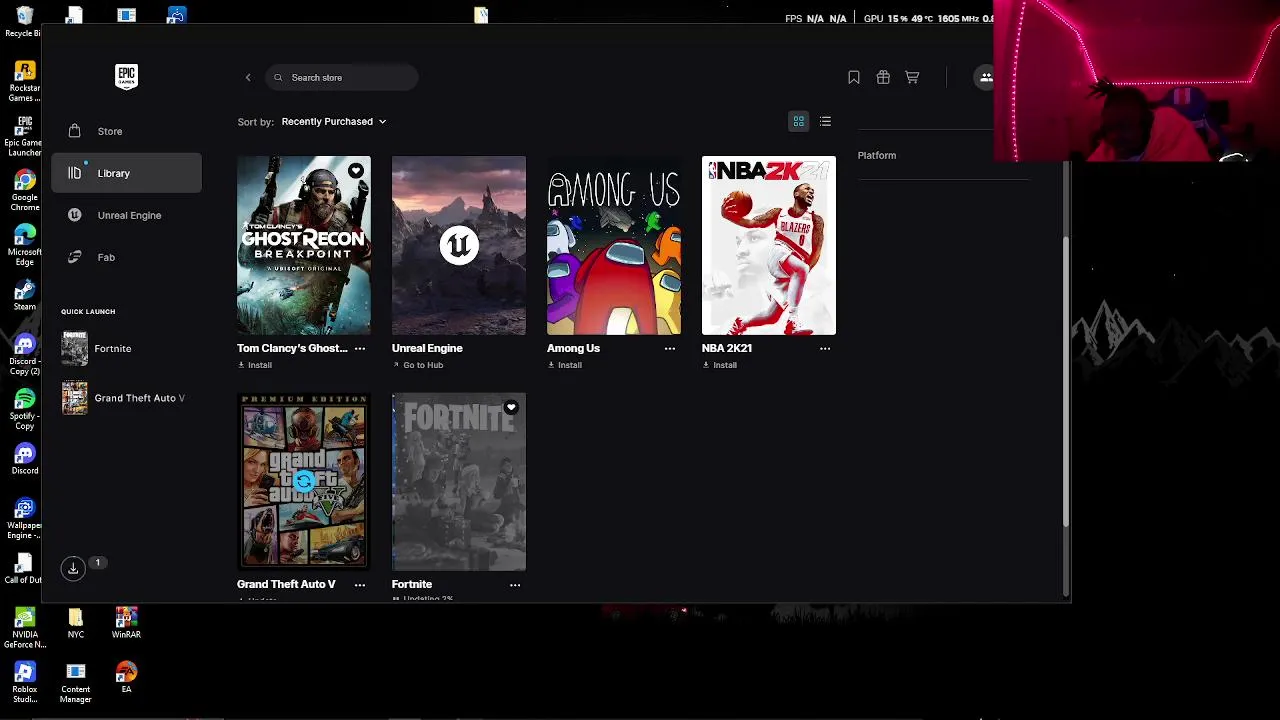Open WinRAR desktop shortcut
This screenshot has height=720, width=1280.
point(126,623)
